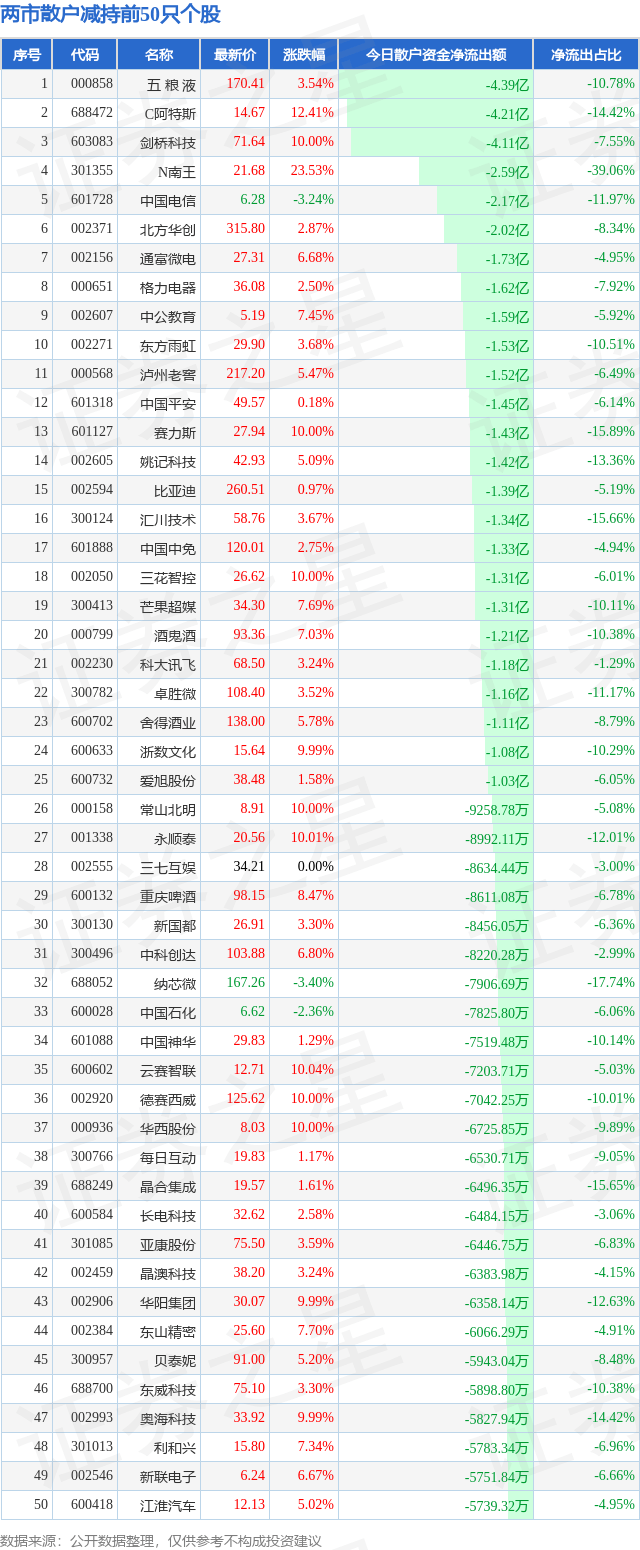This screenshot has height=1550, width=640.
Task: Click the 涨跌幅 column header
Action: 304,55
